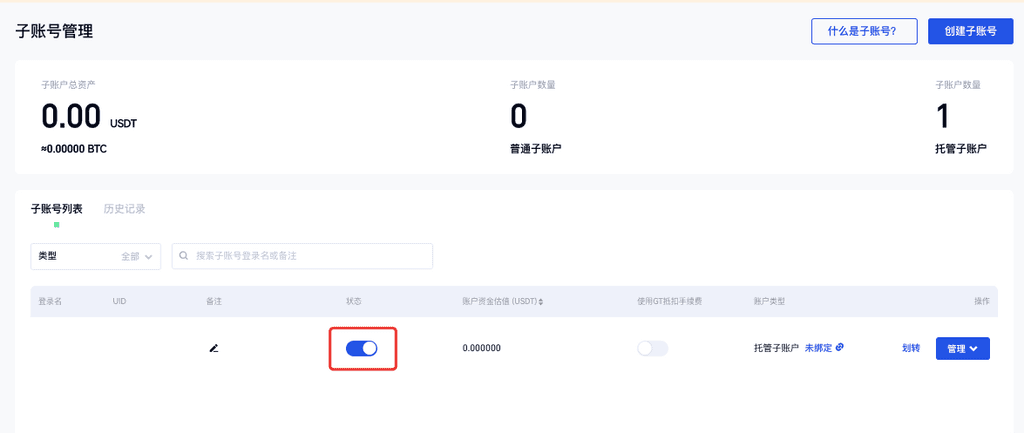Select the 子账号列表 tab

click(x=56, y=209)
